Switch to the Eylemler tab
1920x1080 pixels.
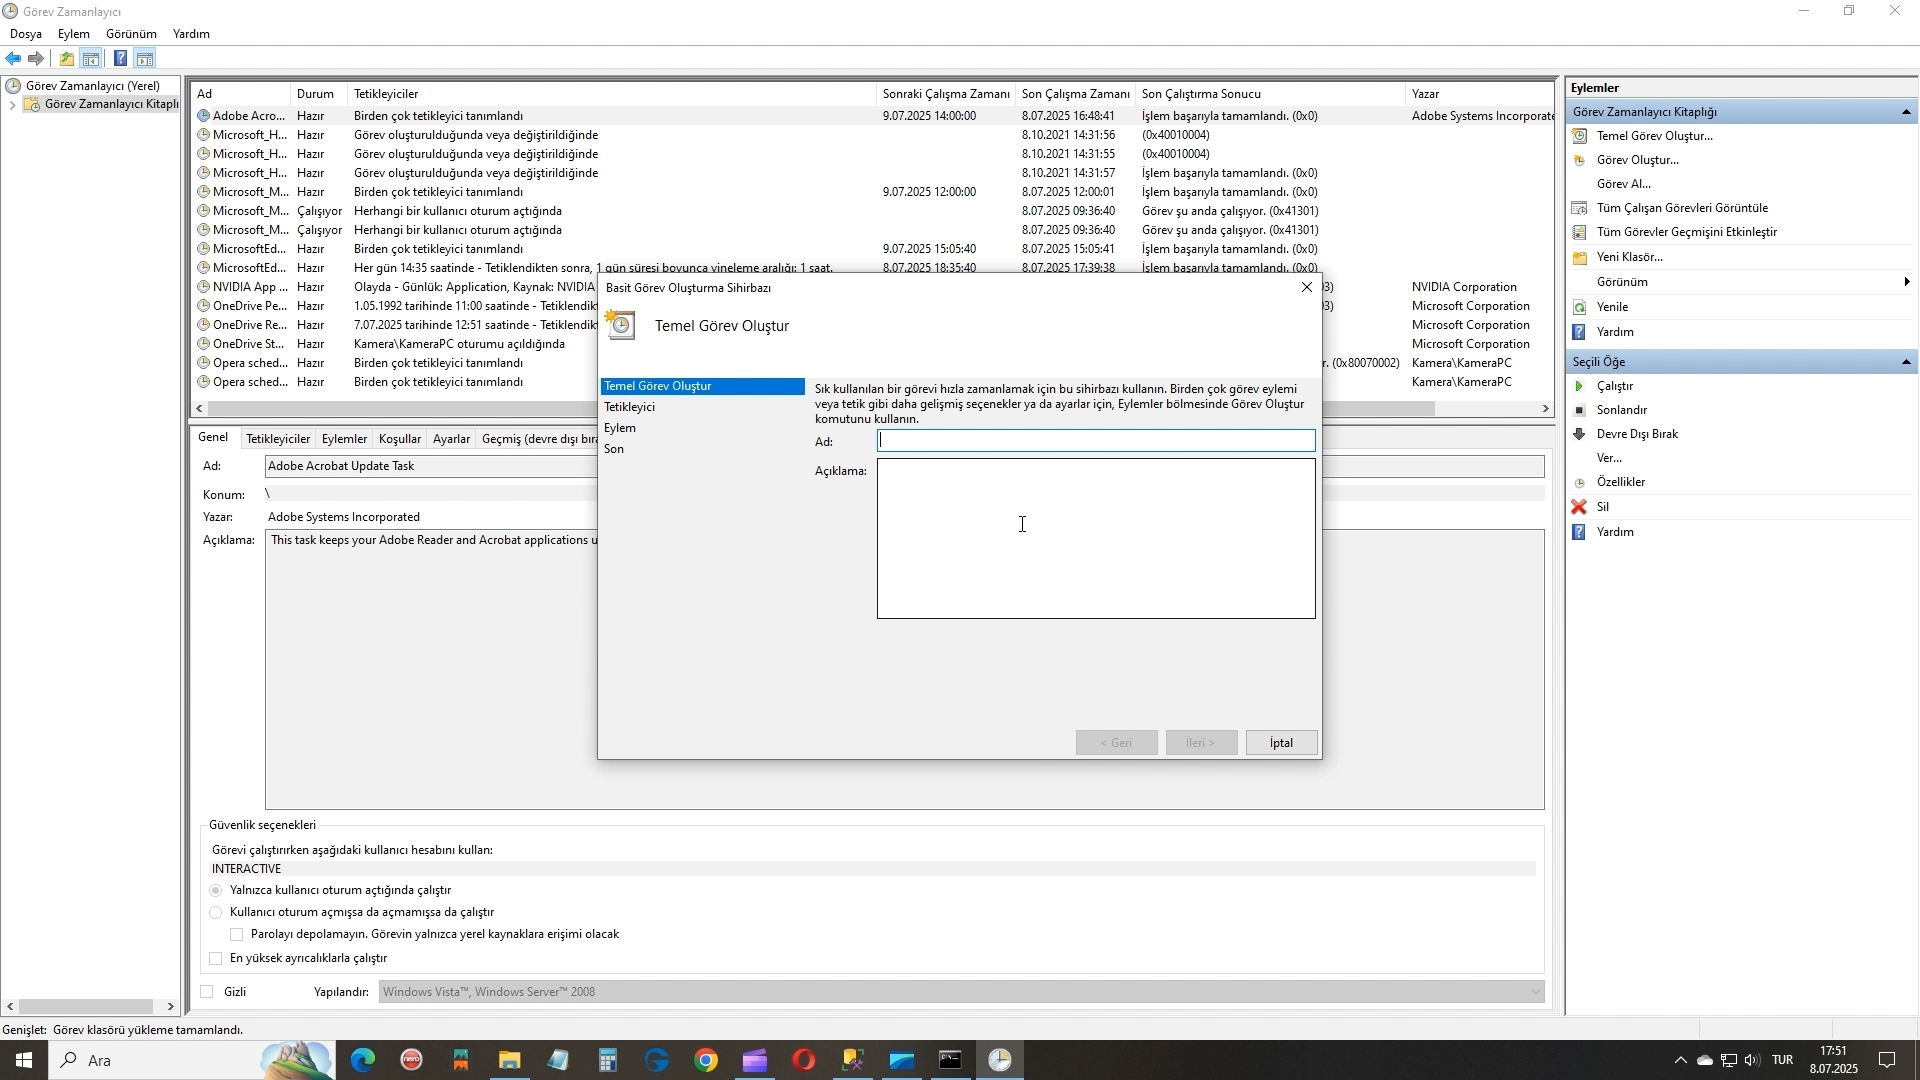[344, 439]
